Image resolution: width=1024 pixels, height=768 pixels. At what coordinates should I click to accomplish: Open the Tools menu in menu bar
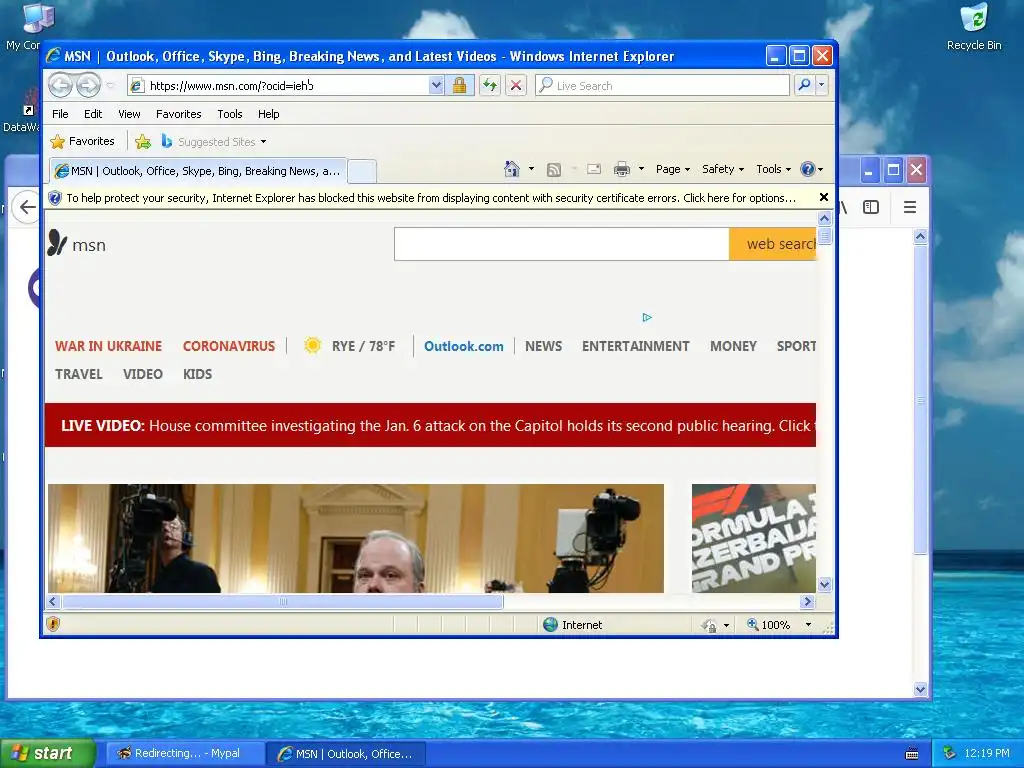(230, 114)
